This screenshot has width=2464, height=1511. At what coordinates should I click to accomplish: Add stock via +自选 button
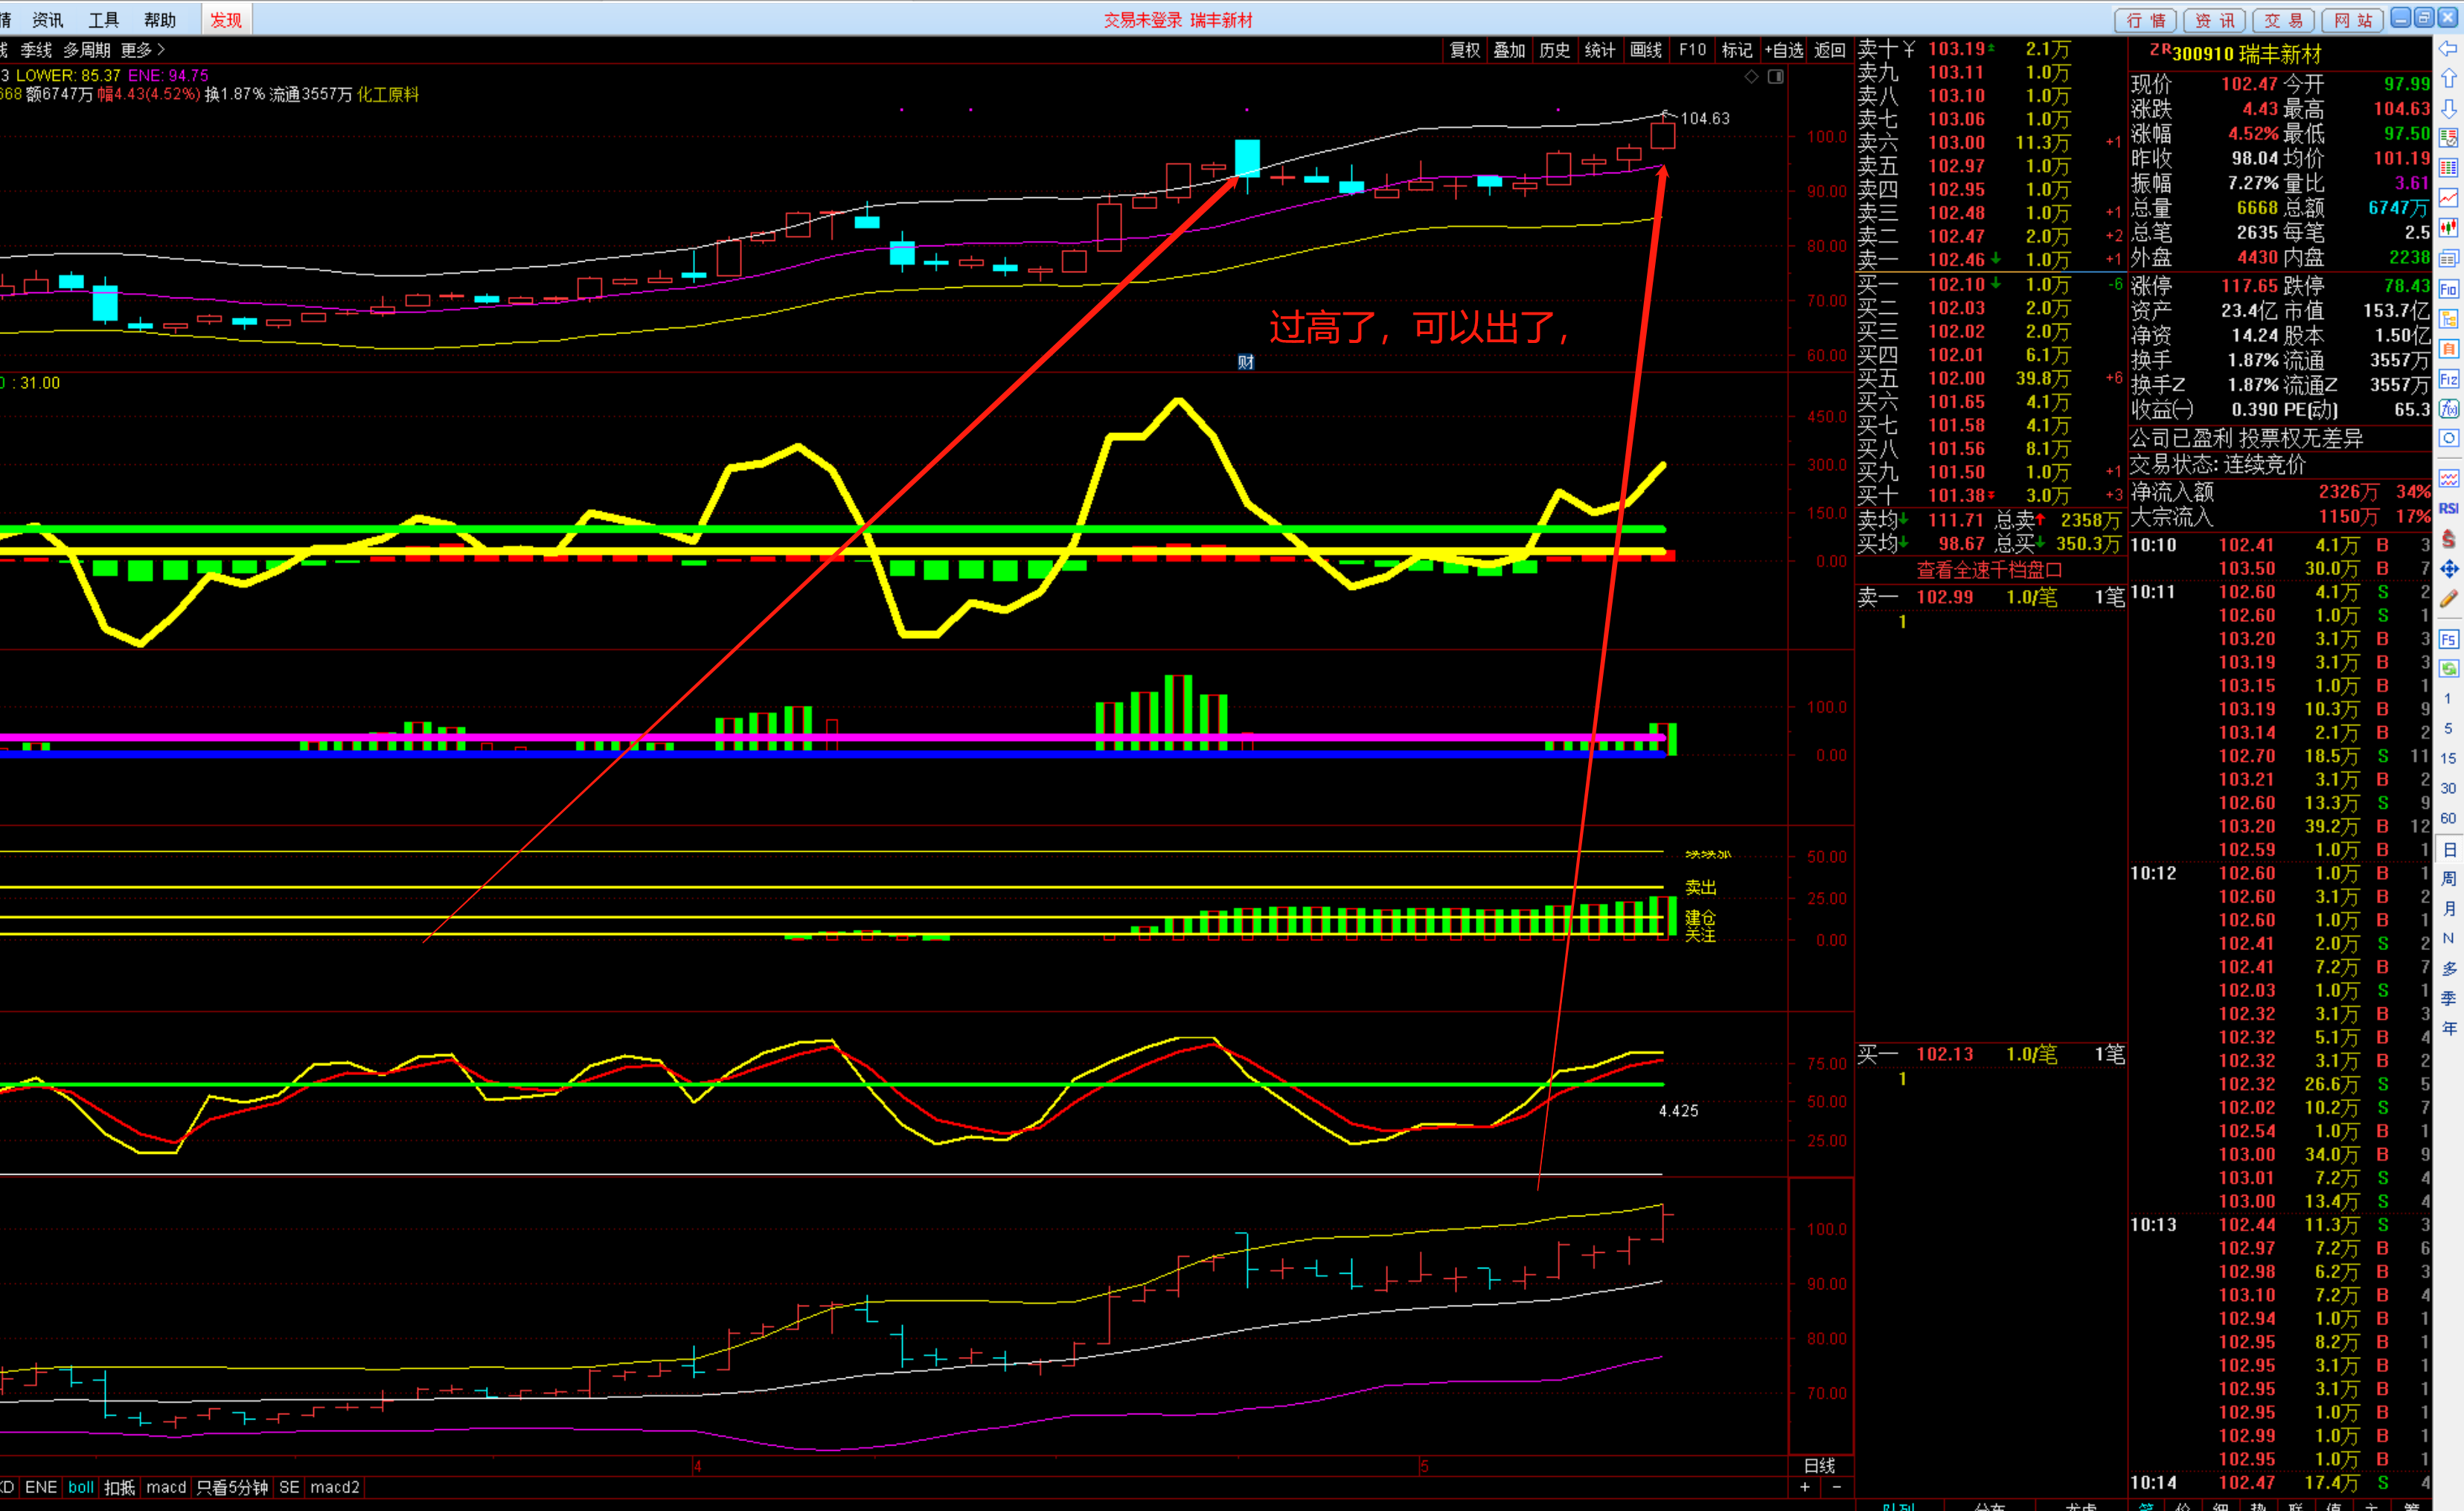pyautogui.click(x=1783, y=50)
